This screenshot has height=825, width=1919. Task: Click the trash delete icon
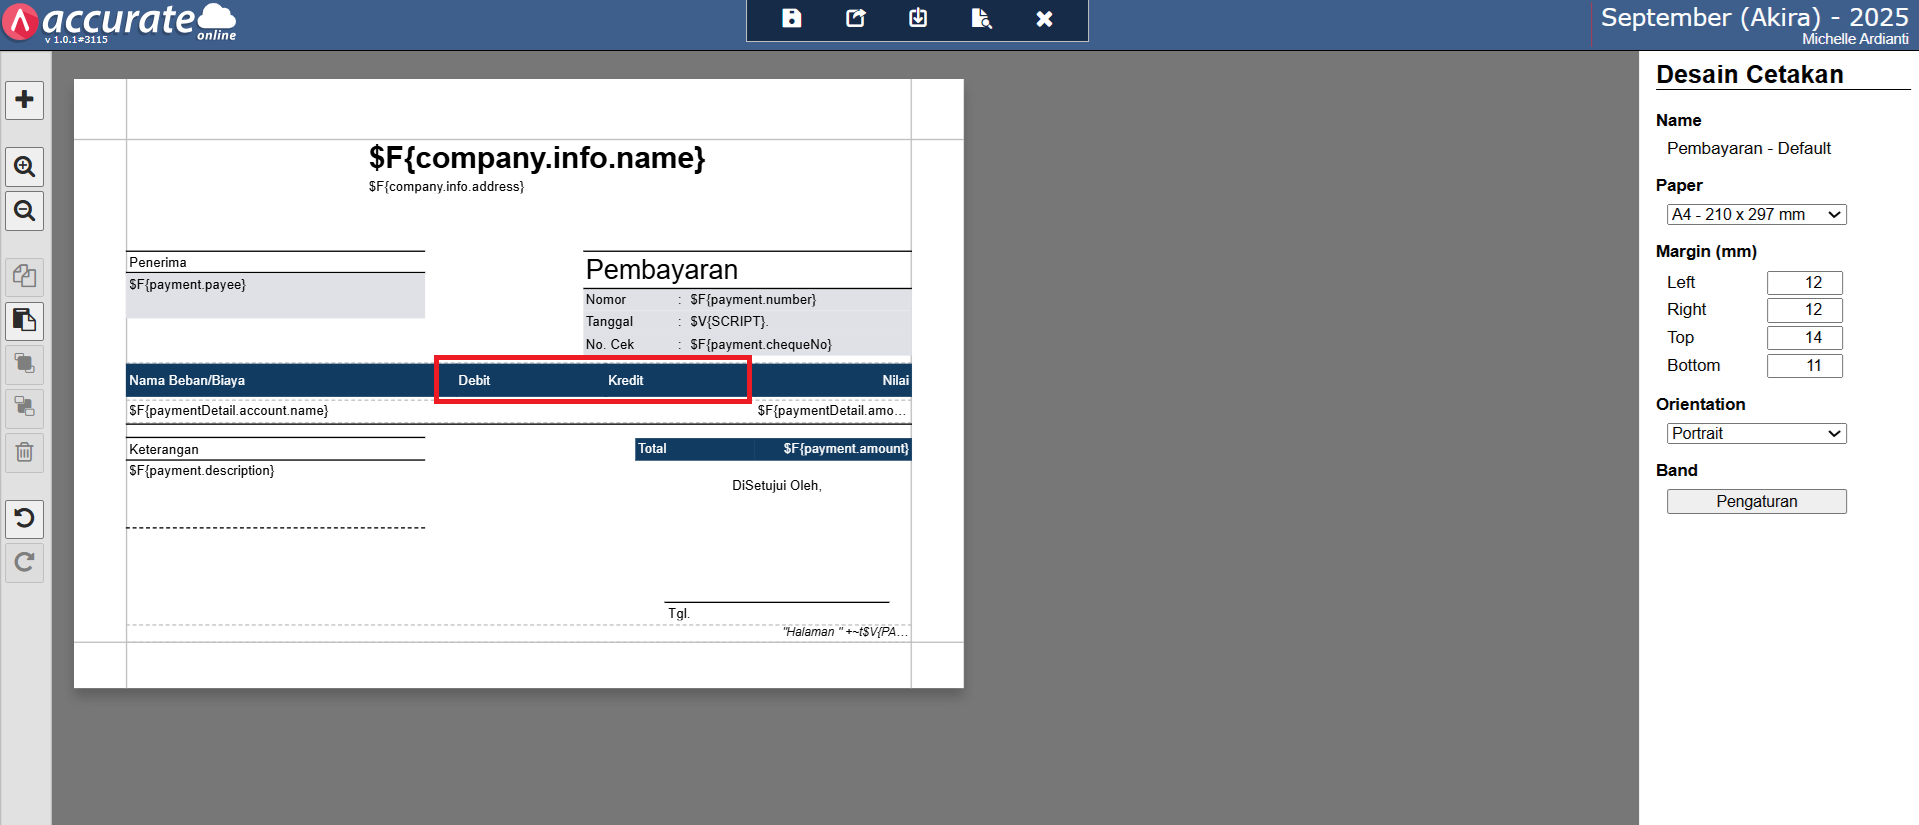coord(25,452)
